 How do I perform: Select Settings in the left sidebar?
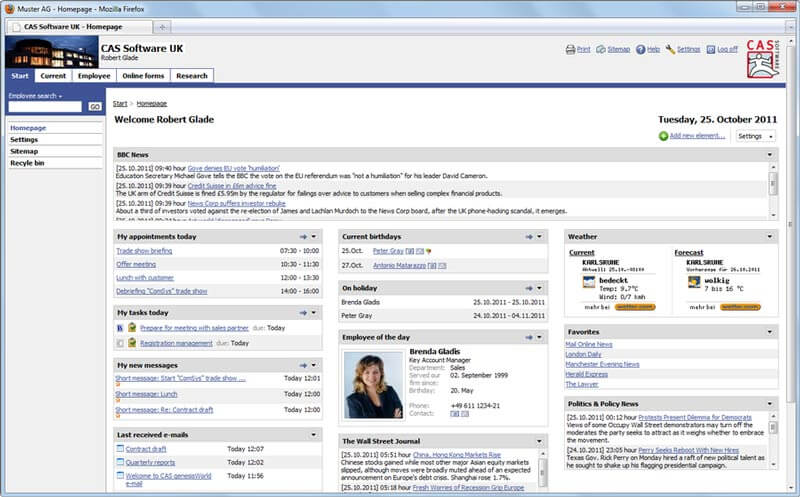tap(24, 139)
